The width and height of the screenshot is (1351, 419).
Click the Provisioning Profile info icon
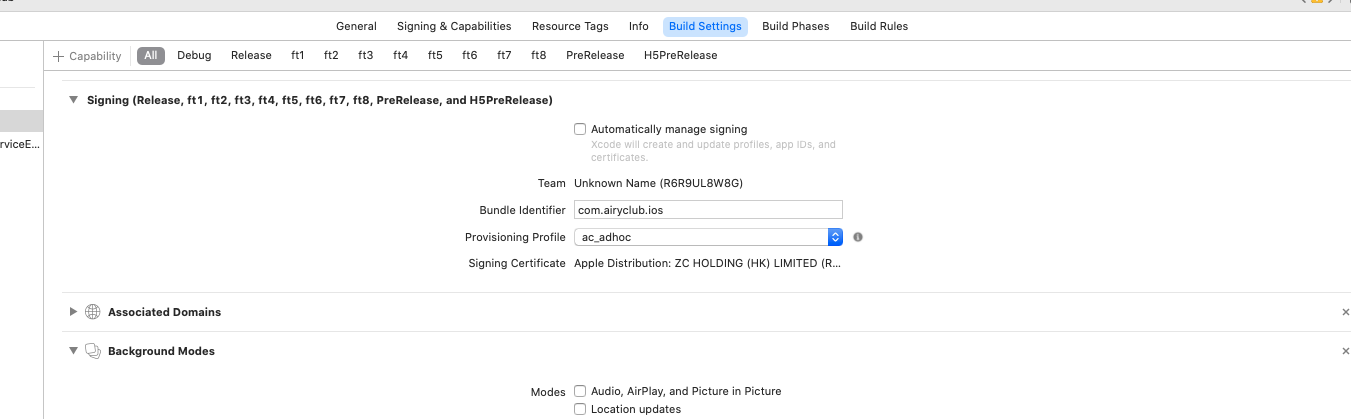(858, 237)
